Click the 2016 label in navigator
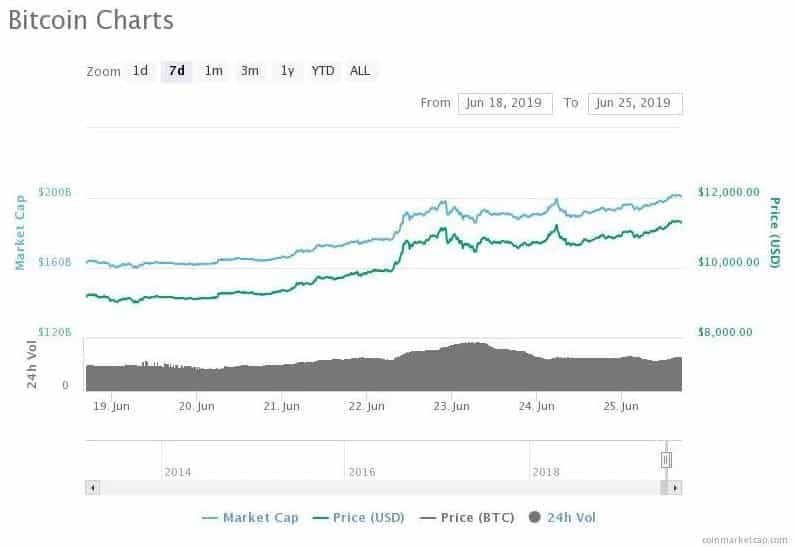This screenshot has width=796, height=547. 362,472
